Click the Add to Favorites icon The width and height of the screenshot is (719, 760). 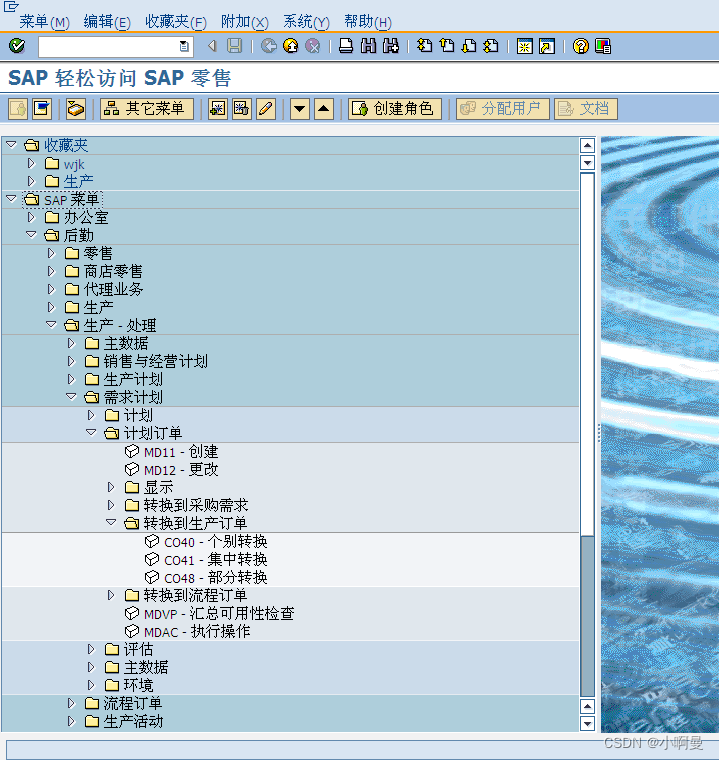[x=217, y=109]
